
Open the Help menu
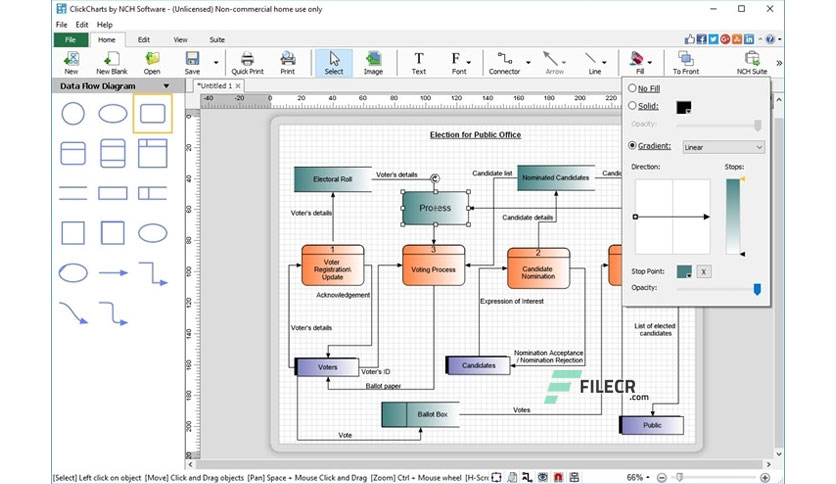click(104, 25)
